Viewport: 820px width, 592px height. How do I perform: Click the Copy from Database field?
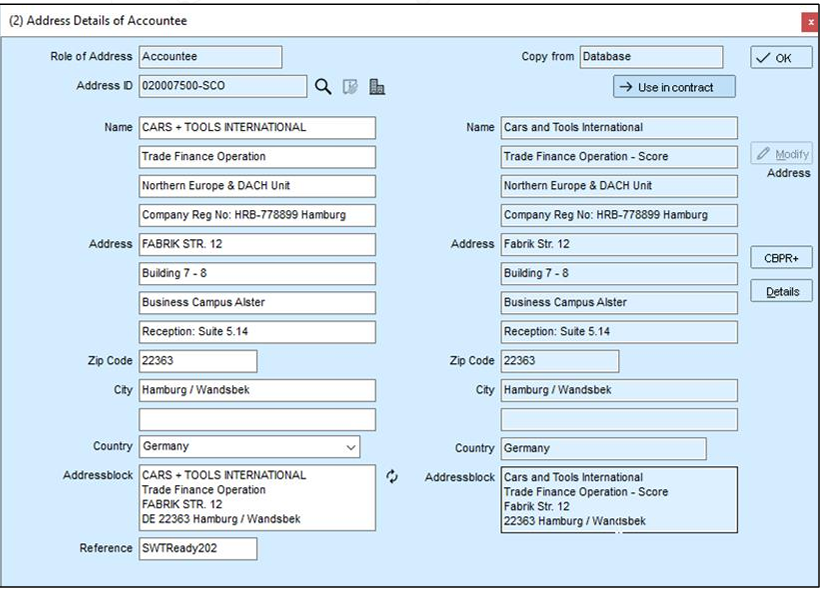[x=651, y=56]
